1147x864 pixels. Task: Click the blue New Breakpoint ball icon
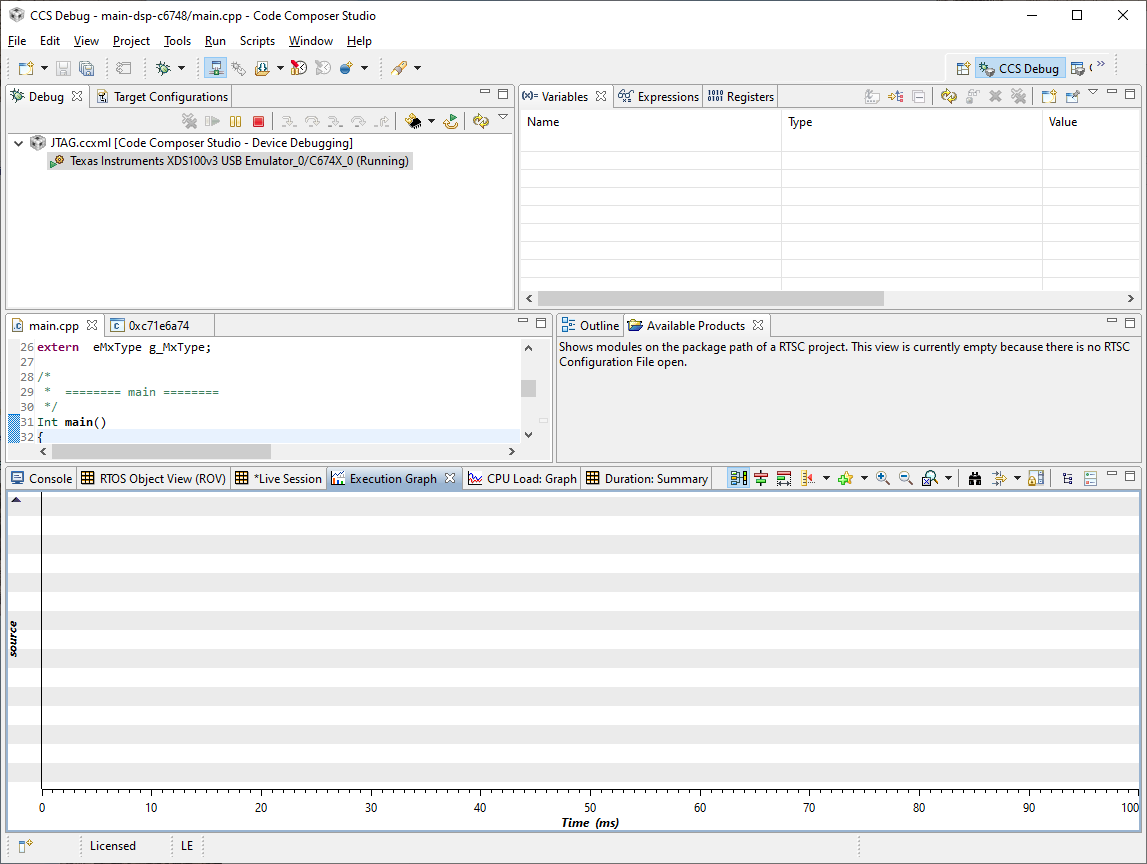346,68
